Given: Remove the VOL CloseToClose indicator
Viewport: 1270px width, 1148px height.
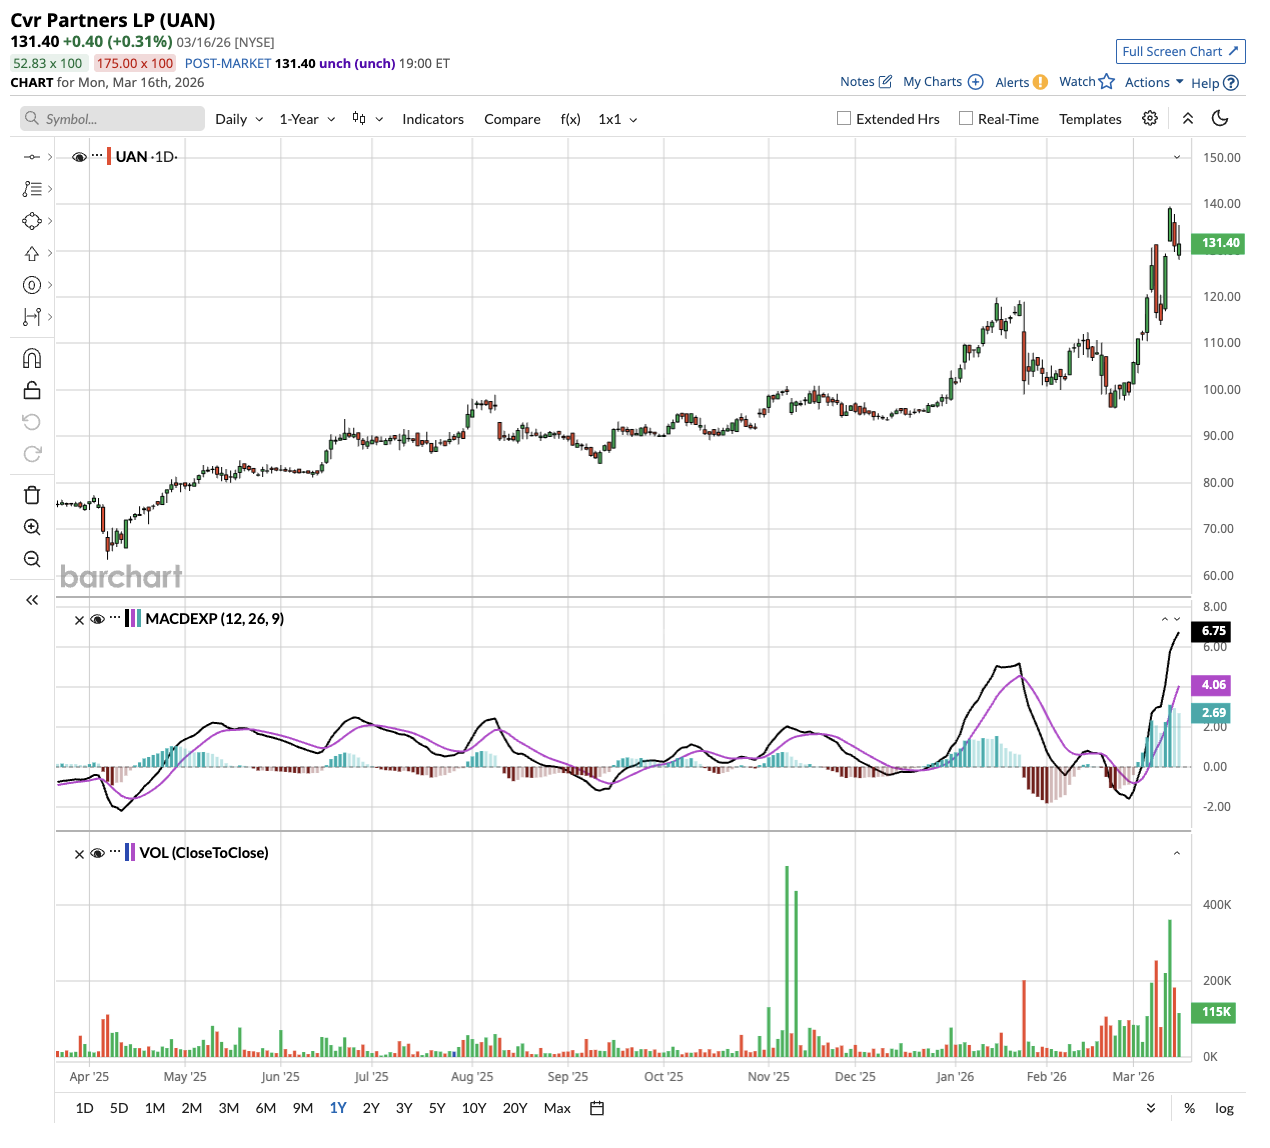Looking at the screenshot, I should (79, 854).
